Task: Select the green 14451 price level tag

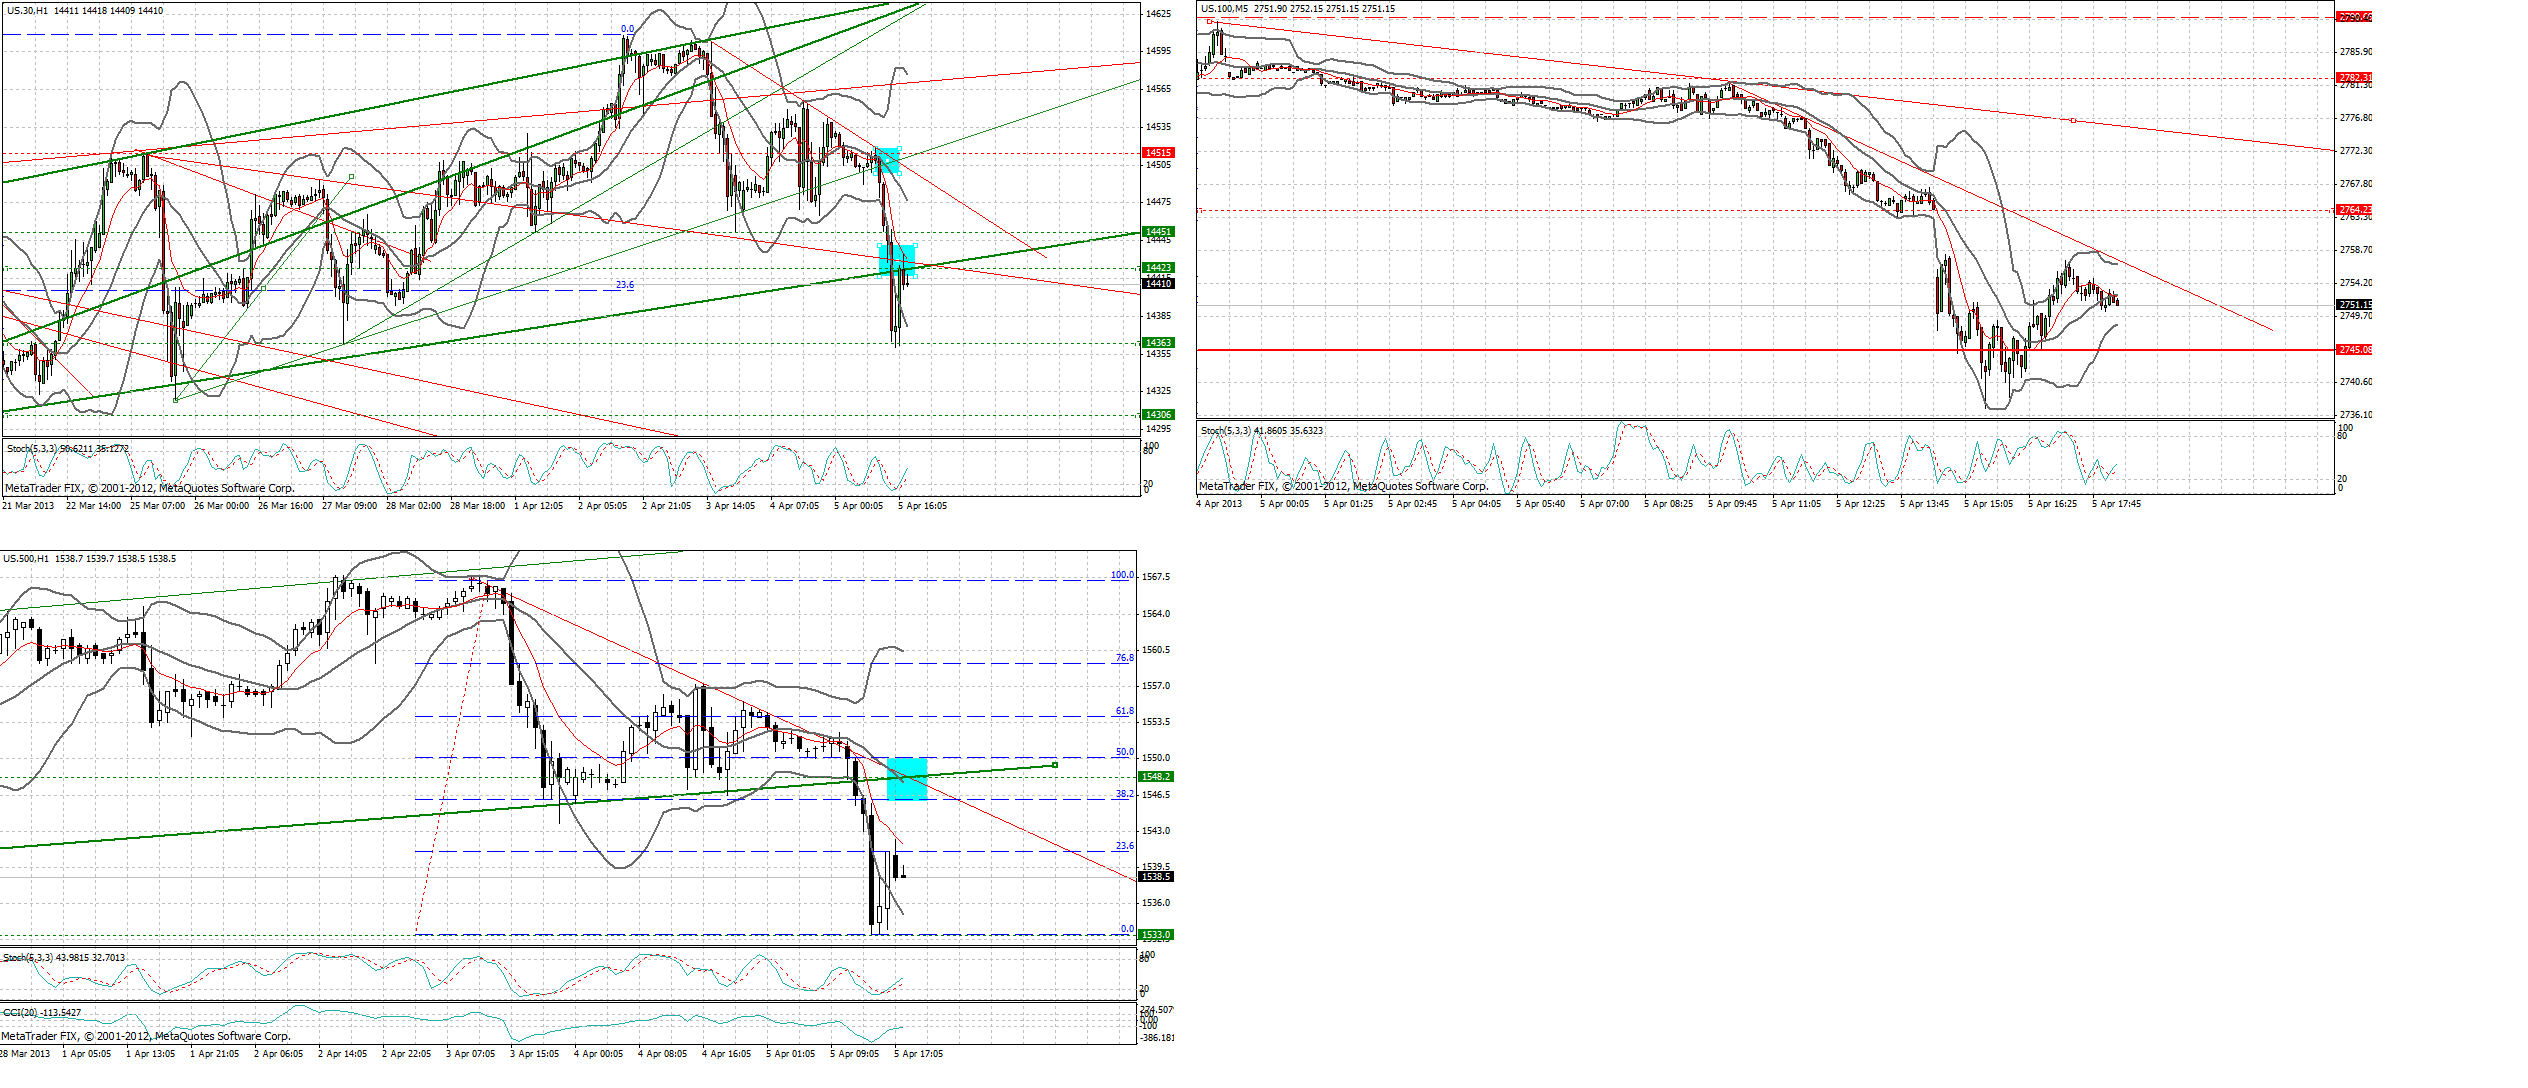Action: click(1158, 232)
